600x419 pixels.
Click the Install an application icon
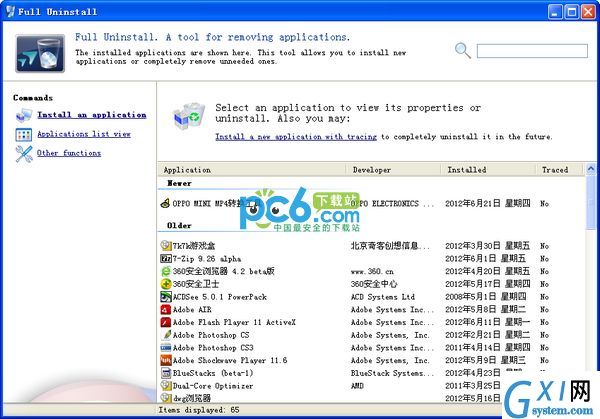coord(24,115)
